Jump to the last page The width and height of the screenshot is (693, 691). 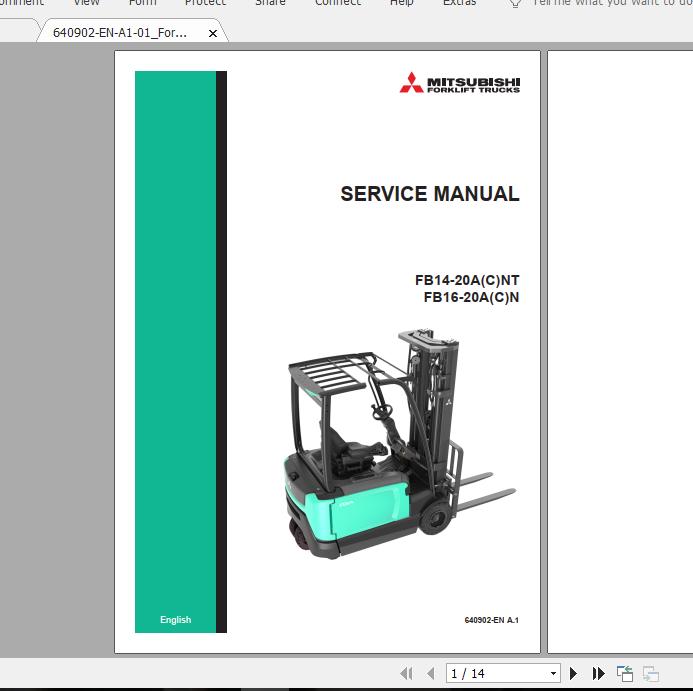click(x=598, y=673)
